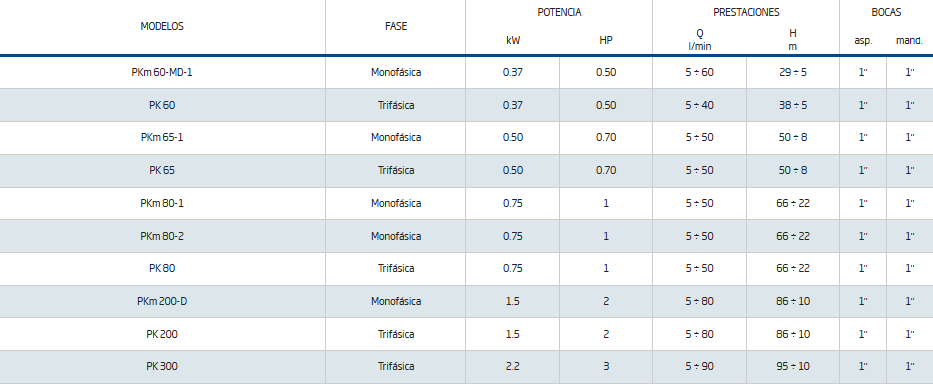
Task: Click the PKm 200-D model cell
Action: click(x=162, y=301)
